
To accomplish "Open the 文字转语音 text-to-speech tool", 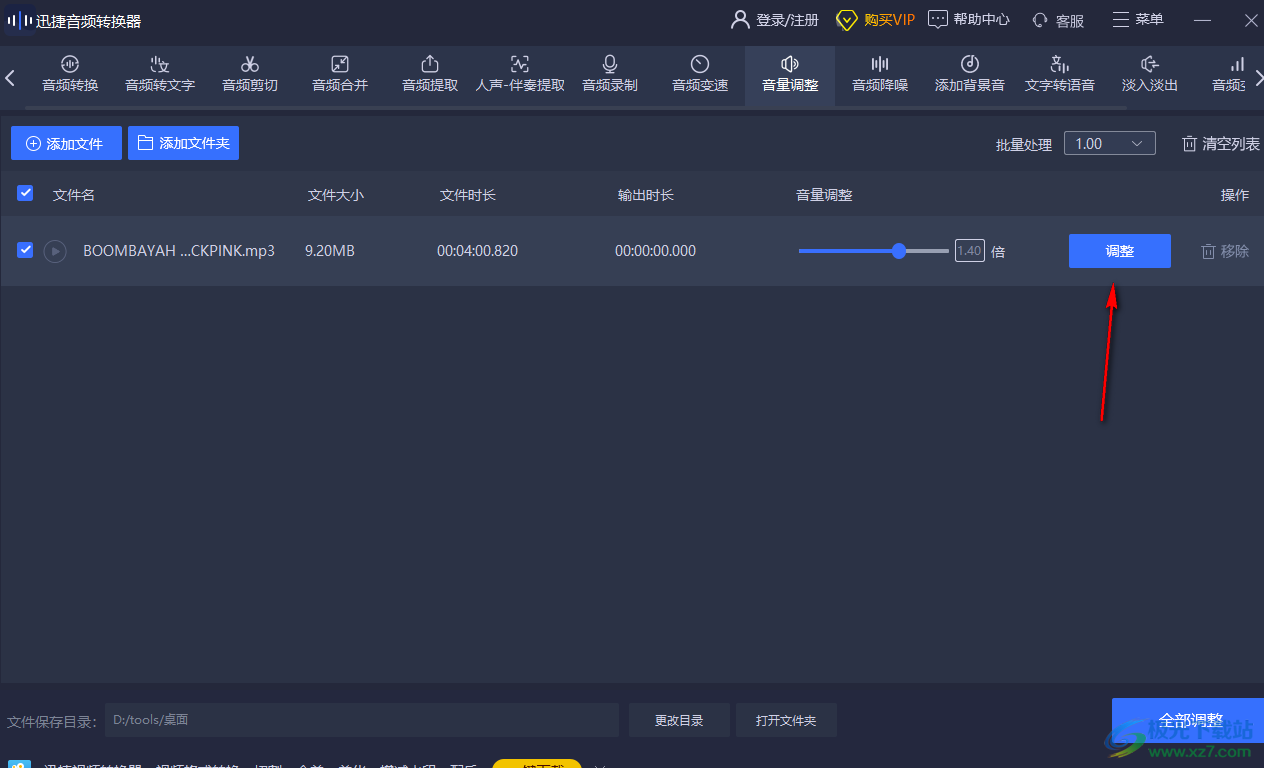I will pyautogui.click(x=1060, y=75).
